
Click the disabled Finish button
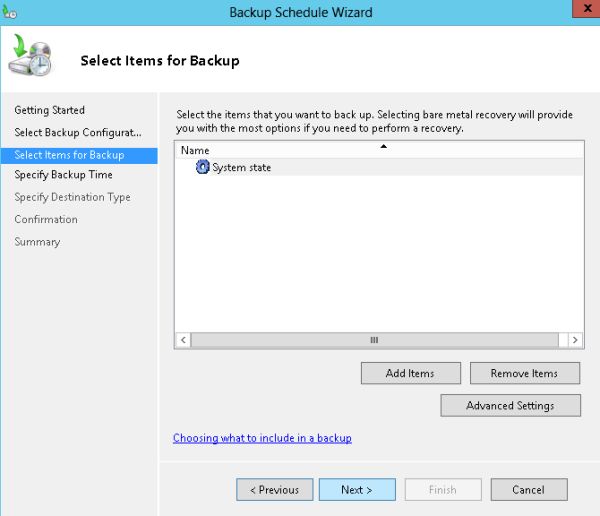pos(443,490)
